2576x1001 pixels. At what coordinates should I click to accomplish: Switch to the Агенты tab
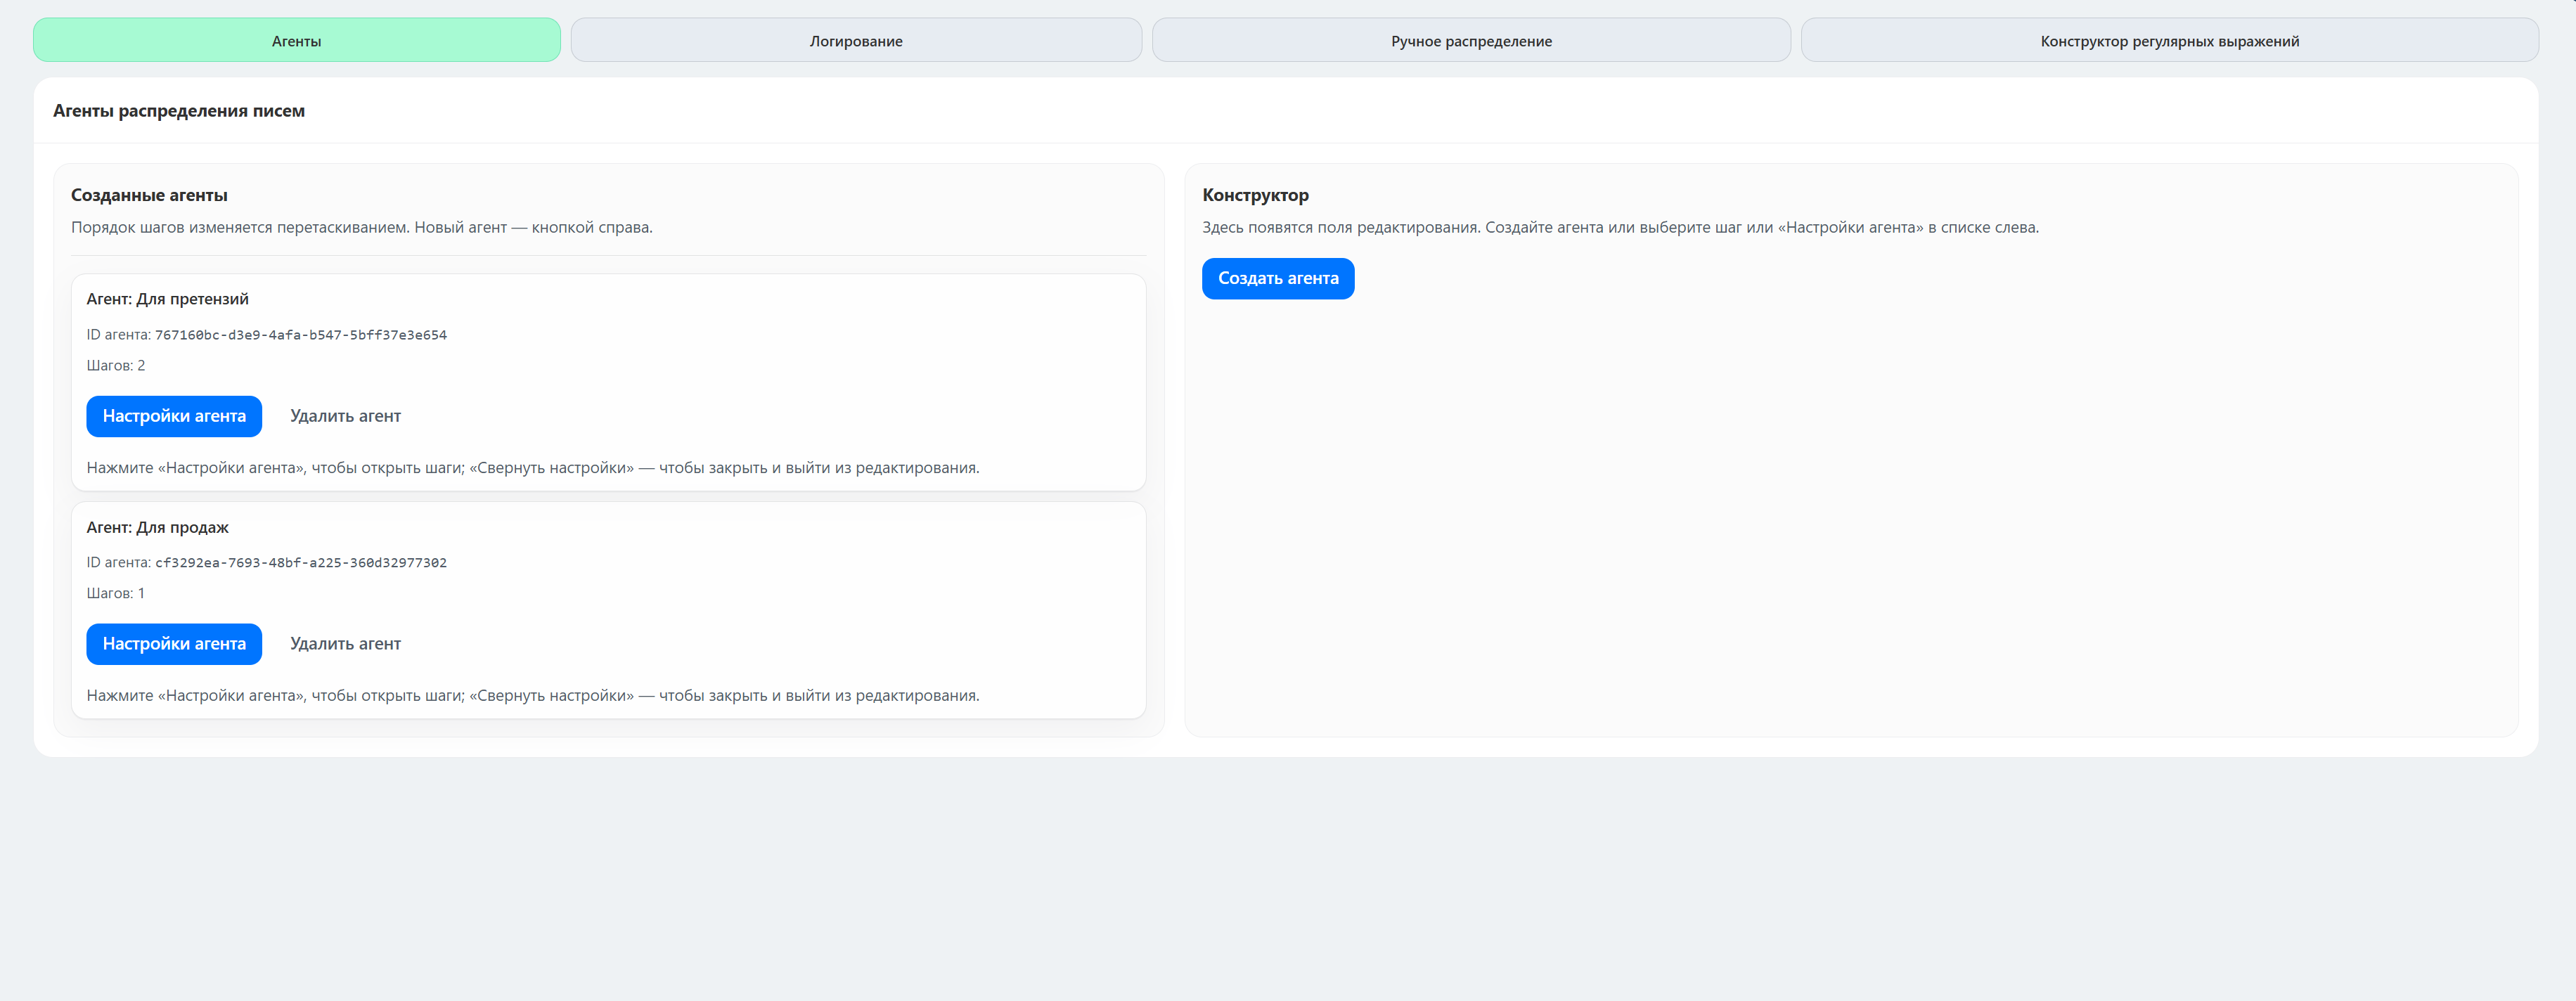click(x=296, y=41)
